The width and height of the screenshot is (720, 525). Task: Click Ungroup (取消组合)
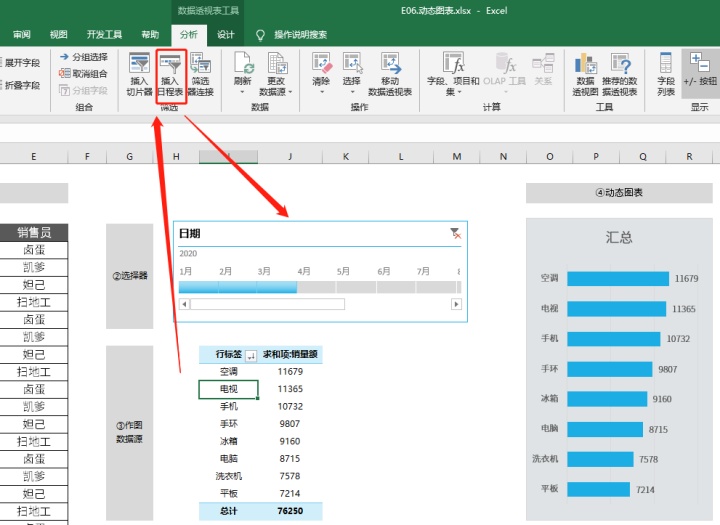83,73
